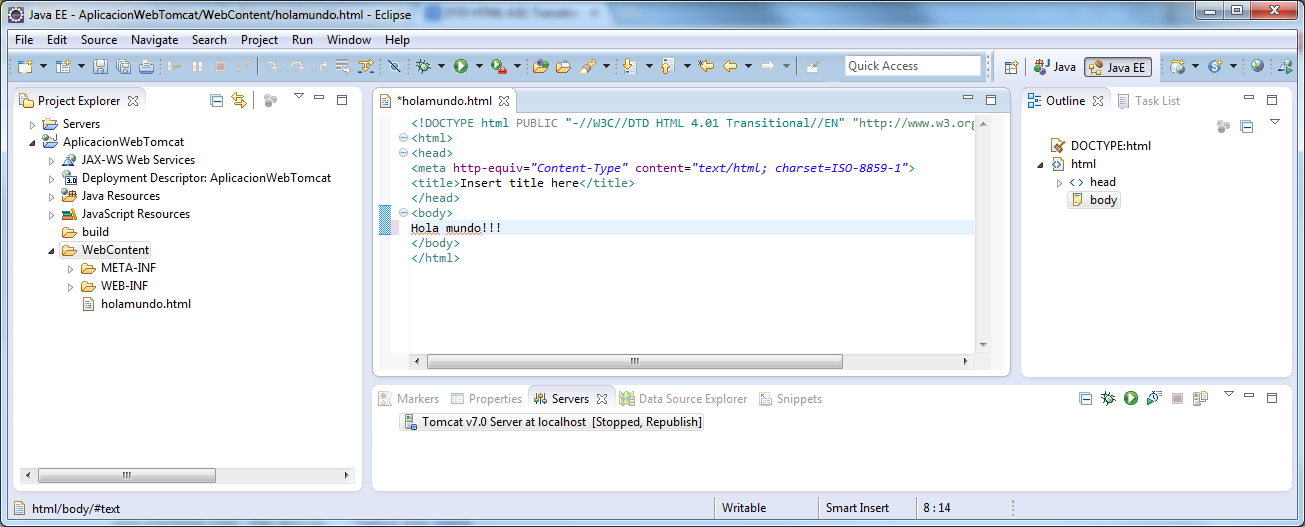Screen dimensions: 1305x527
Task: Start the server from the Servers panel
Action: 1130,398
